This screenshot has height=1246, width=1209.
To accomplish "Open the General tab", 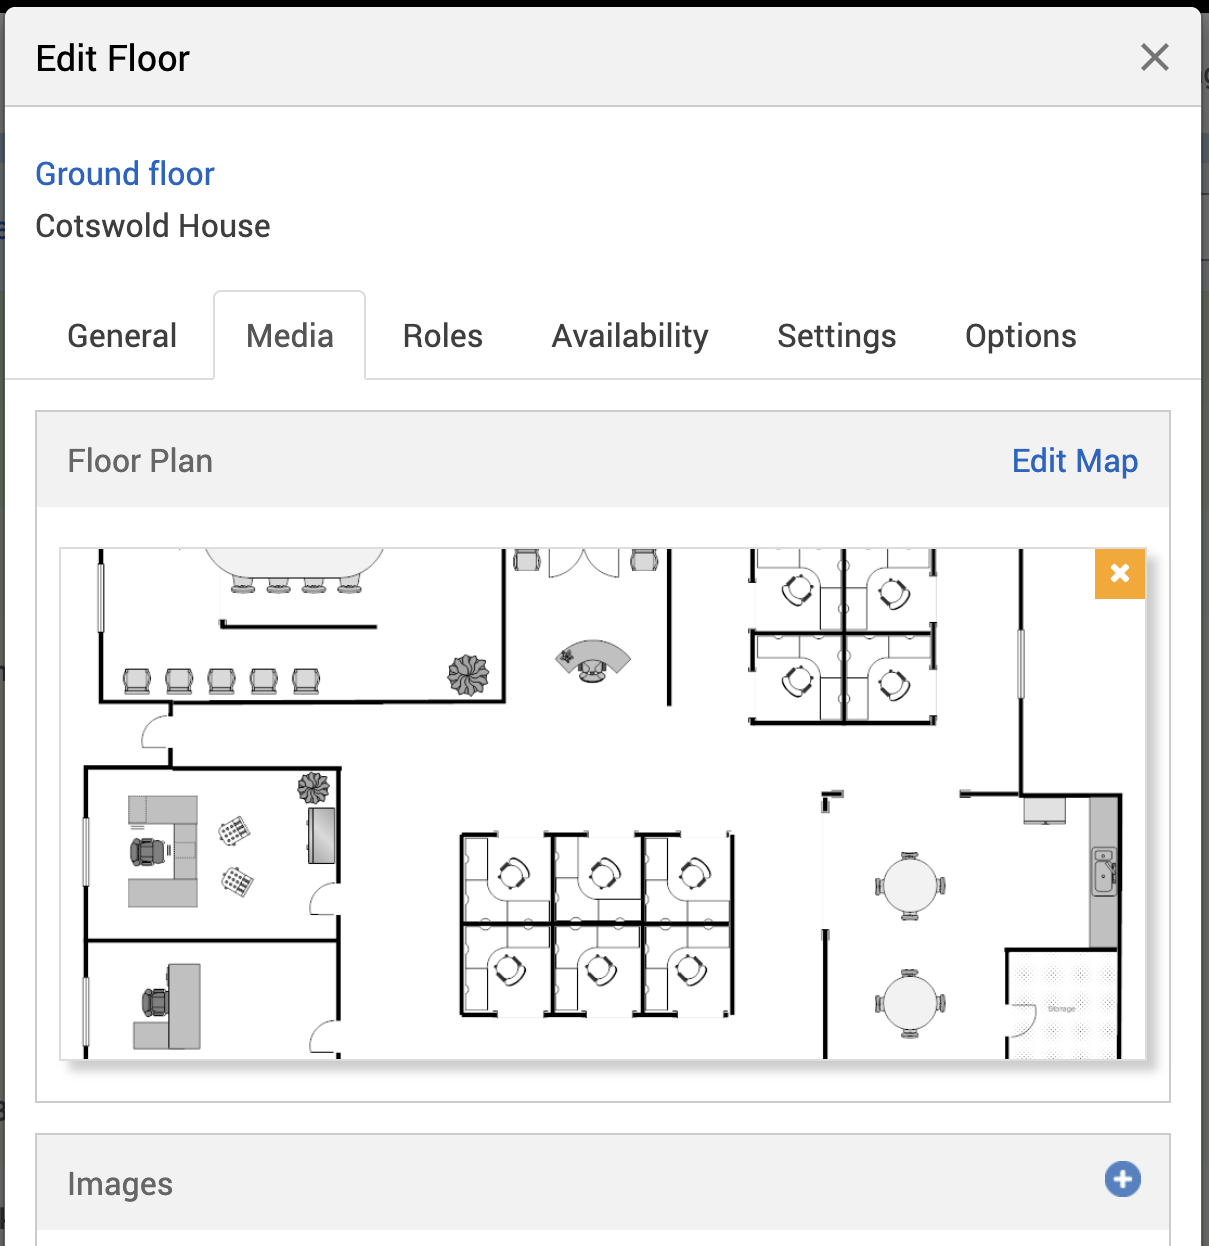I will (x=122, y=336).
